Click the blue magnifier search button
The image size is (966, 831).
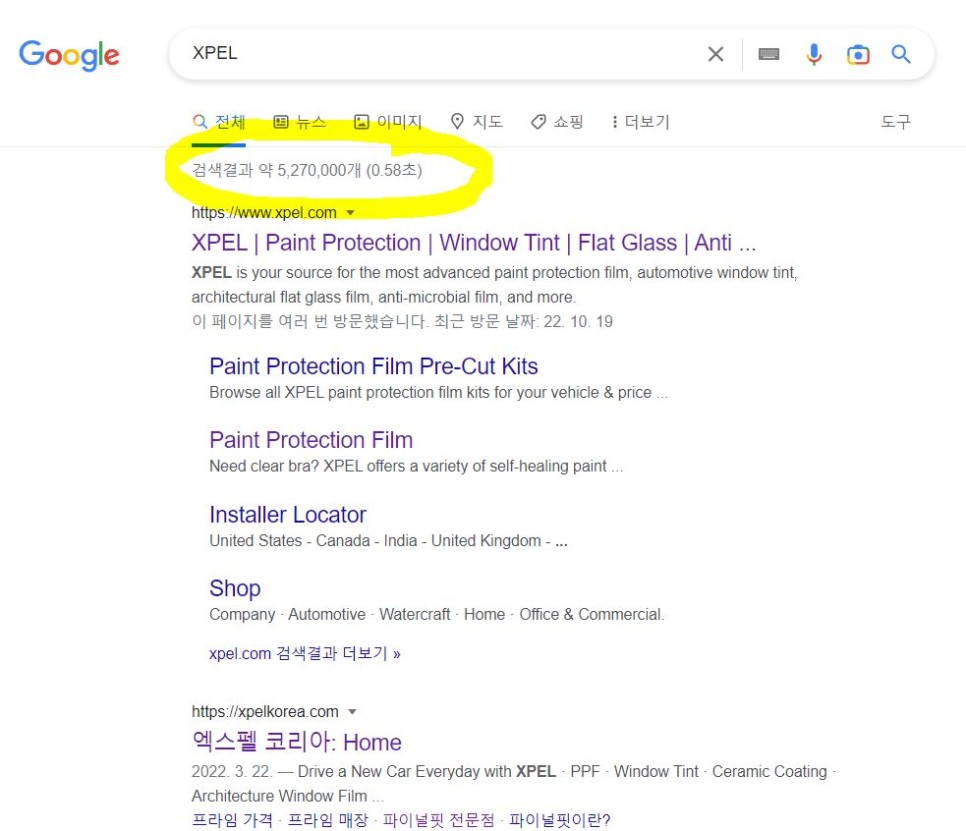(901, 54)
